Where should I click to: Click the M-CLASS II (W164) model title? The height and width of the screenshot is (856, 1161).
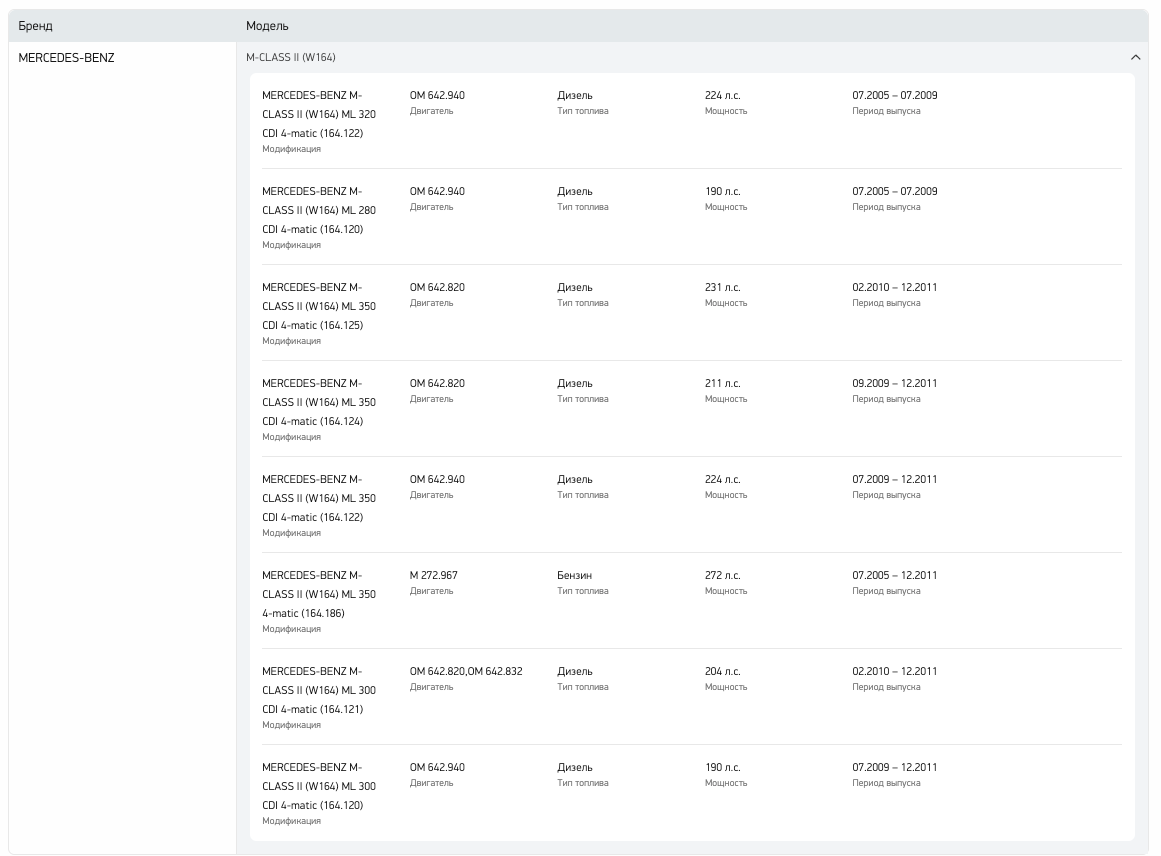(x=290, y=57)
